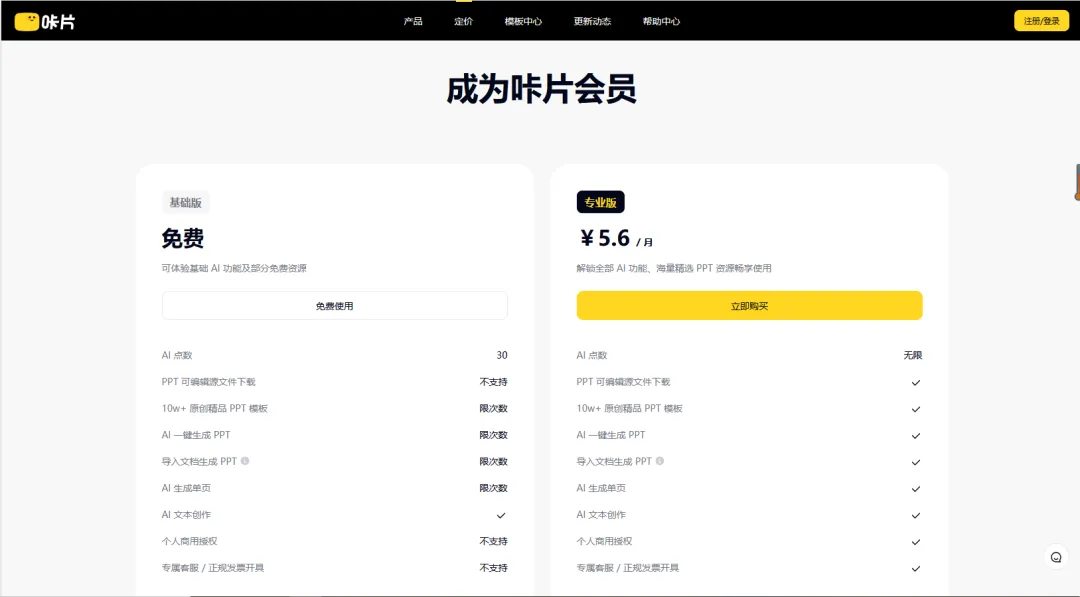Click the 专业版 plan badge
The width and height of the screenshot is (1080, 597).
point(601,202)
